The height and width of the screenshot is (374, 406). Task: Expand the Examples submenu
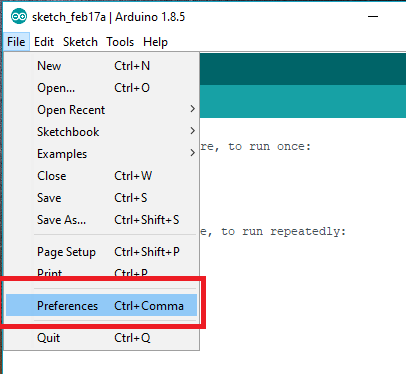click(x=101, y=154)
